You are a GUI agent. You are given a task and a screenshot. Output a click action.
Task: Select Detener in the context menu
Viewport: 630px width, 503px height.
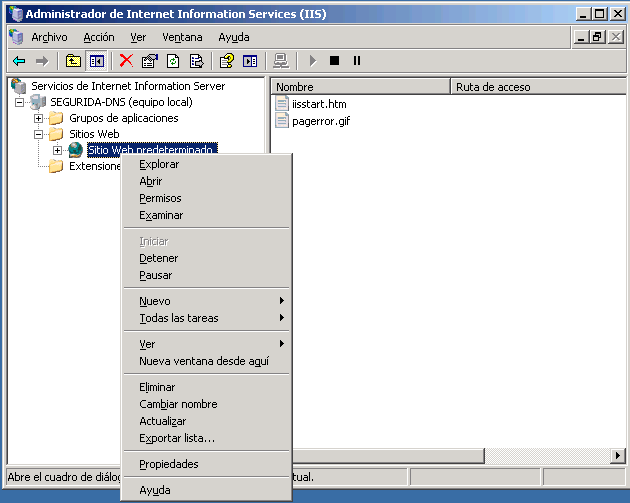coord(159,258)
